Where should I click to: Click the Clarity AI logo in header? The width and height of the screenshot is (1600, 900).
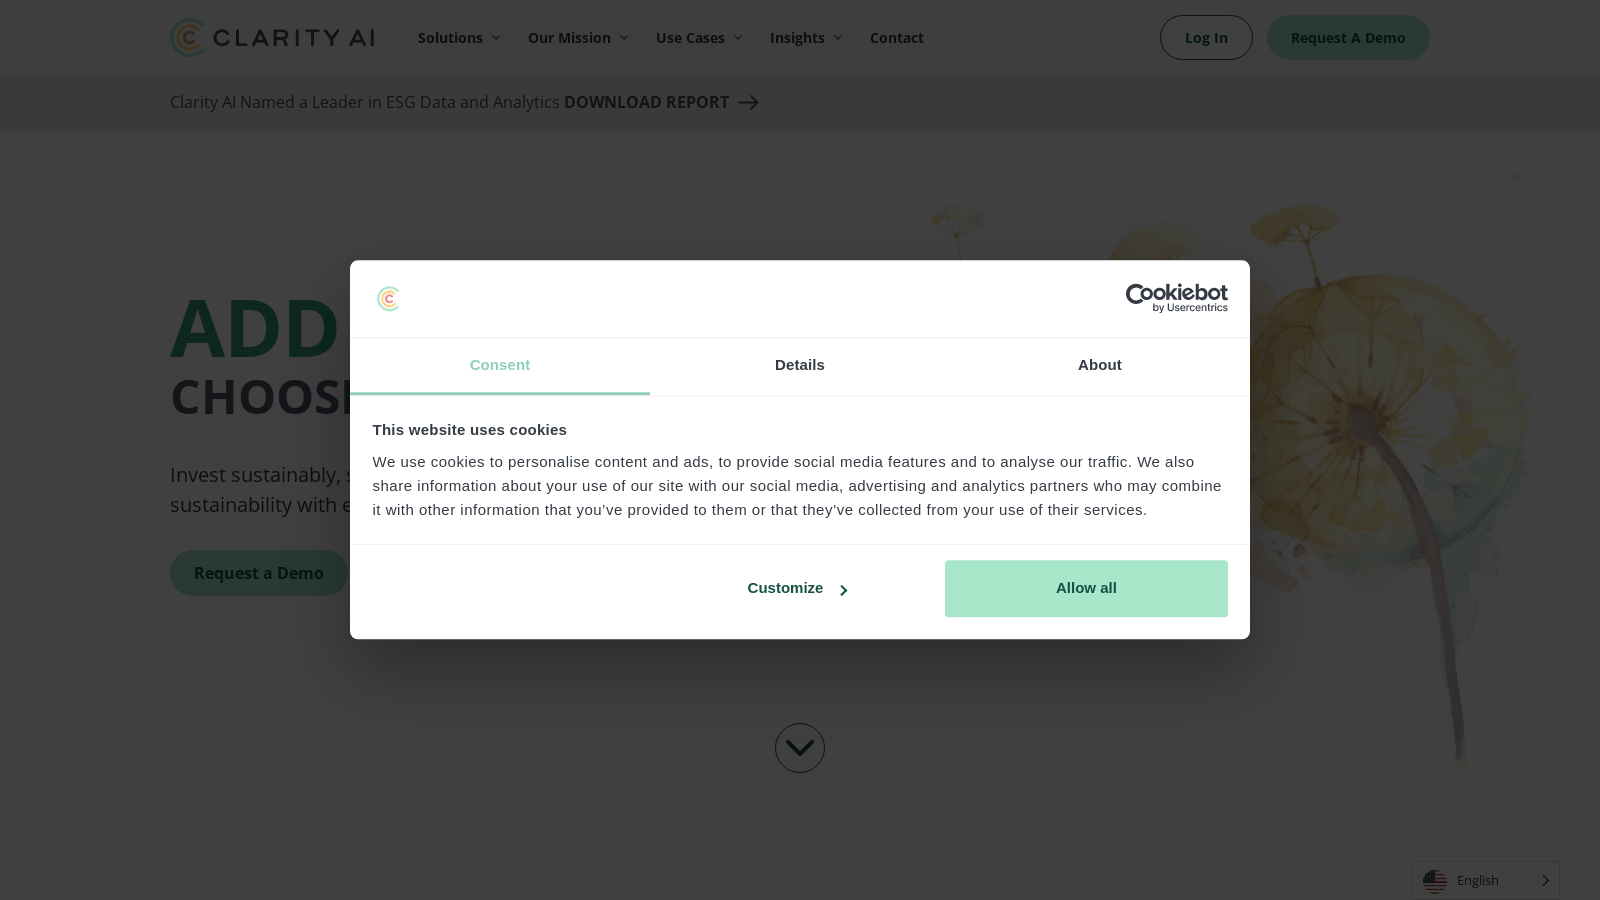click(x=272, y=38)
